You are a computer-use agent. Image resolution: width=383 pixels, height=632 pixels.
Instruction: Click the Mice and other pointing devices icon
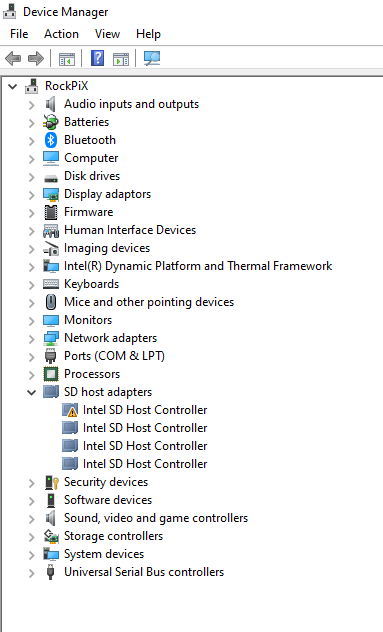pyautogui.click(x=51, y=302)
